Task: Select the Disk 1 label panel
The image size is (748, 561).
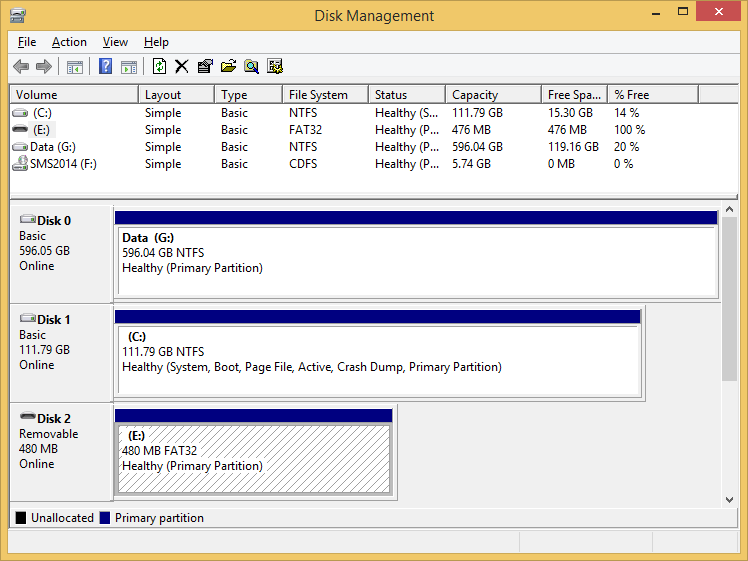Action: [x=61, y=353]
